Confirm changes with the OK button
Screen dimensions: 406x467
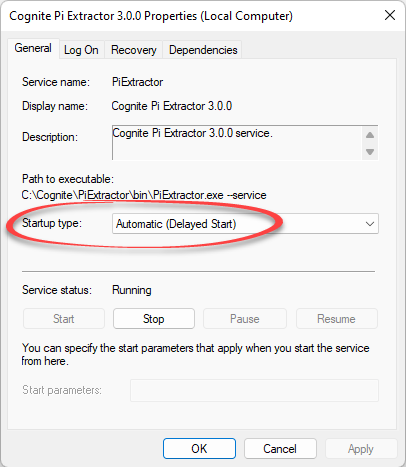click(x=199, y=449)
